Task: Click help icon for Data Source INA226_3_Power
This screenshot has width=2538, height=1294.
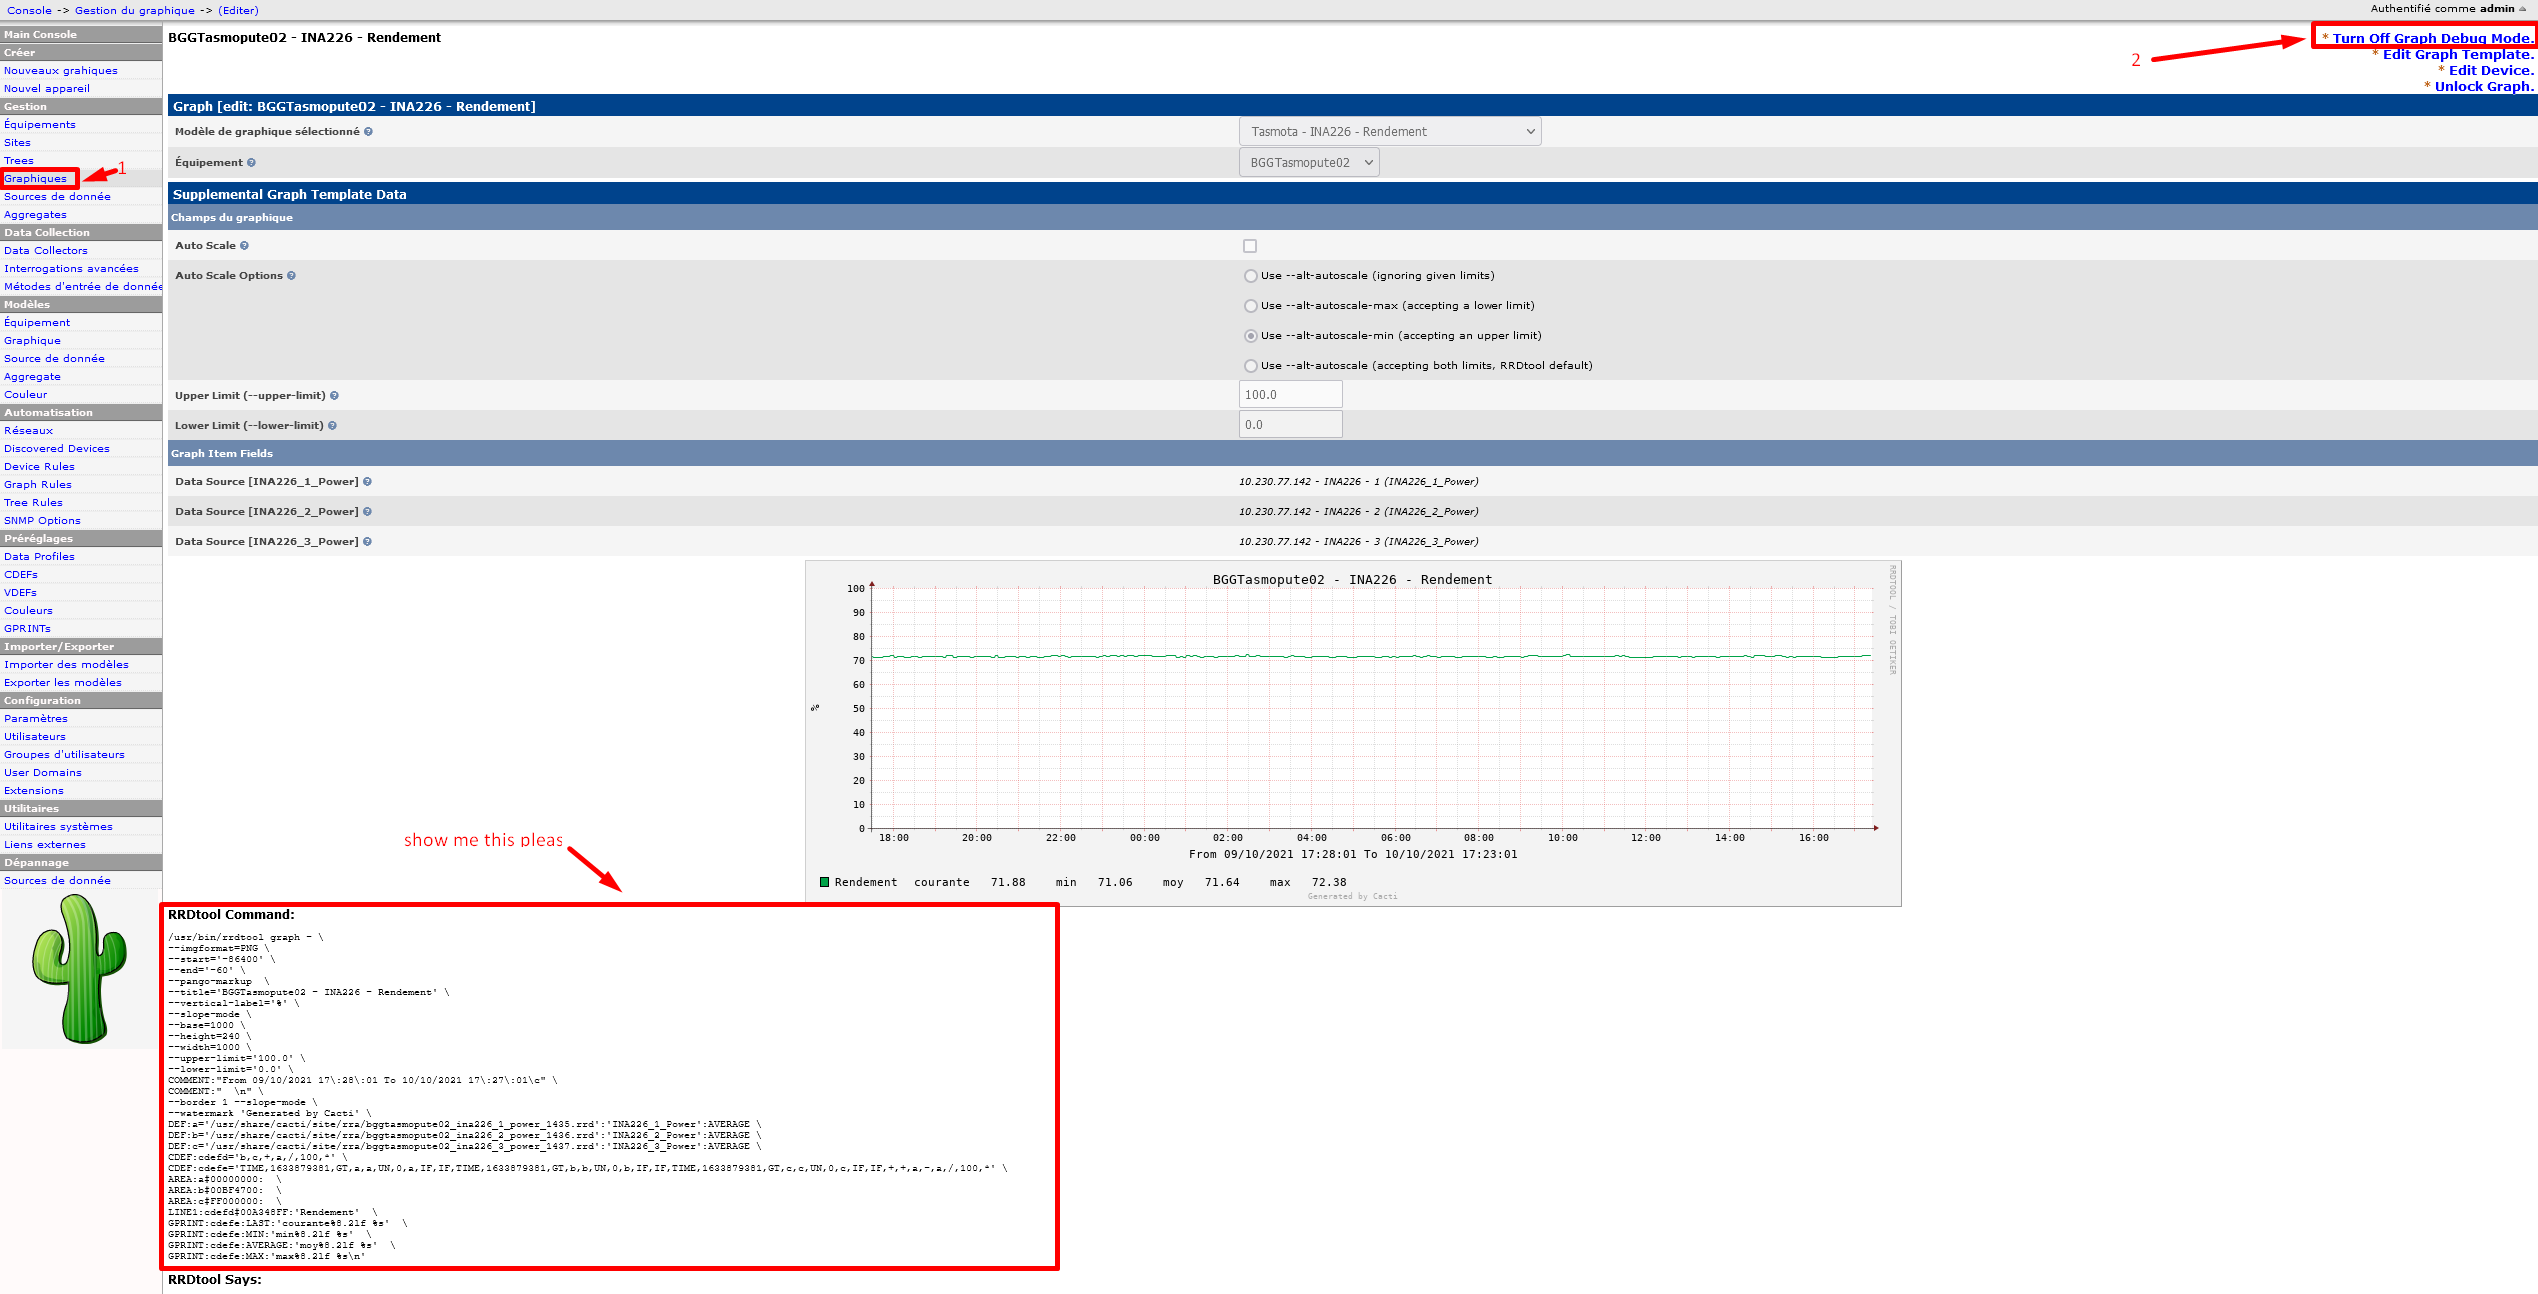Action: [367, 542]
